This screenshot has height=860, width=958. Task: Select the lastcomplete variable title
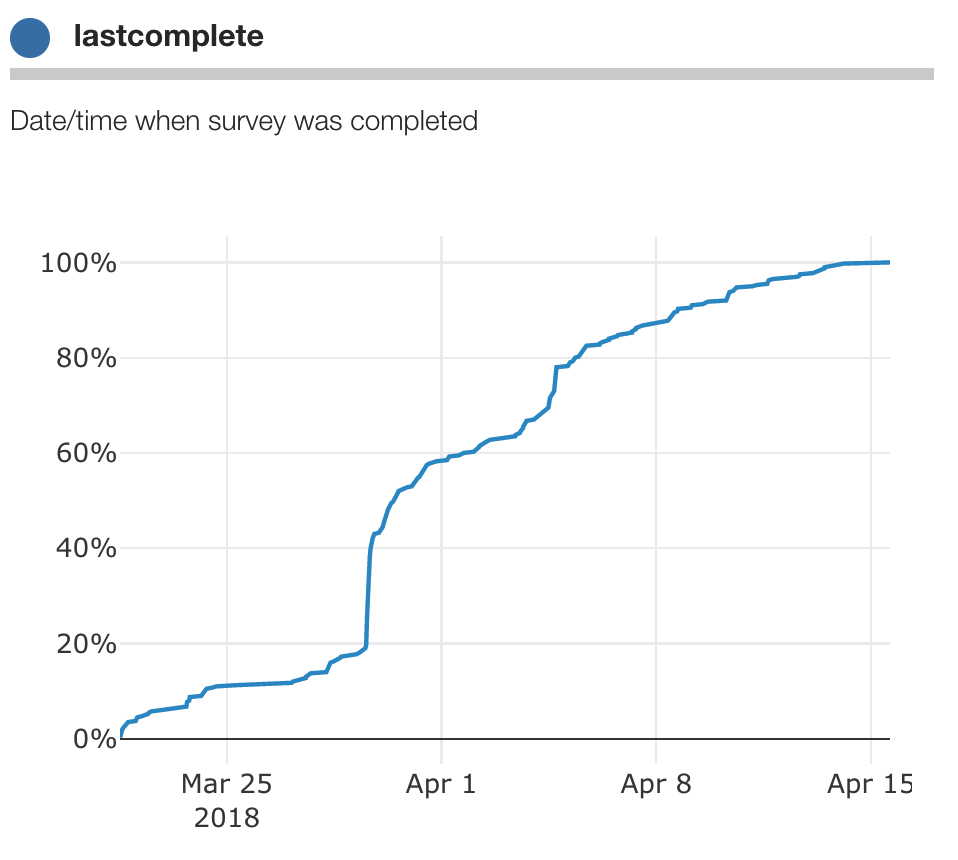[168, 37]
